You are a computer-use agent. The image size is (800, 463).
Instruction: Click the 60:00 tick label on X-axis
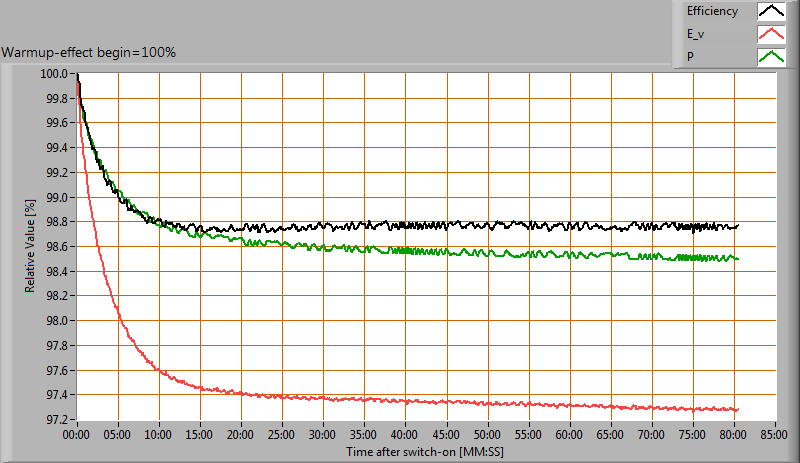[x=569, y=437]
